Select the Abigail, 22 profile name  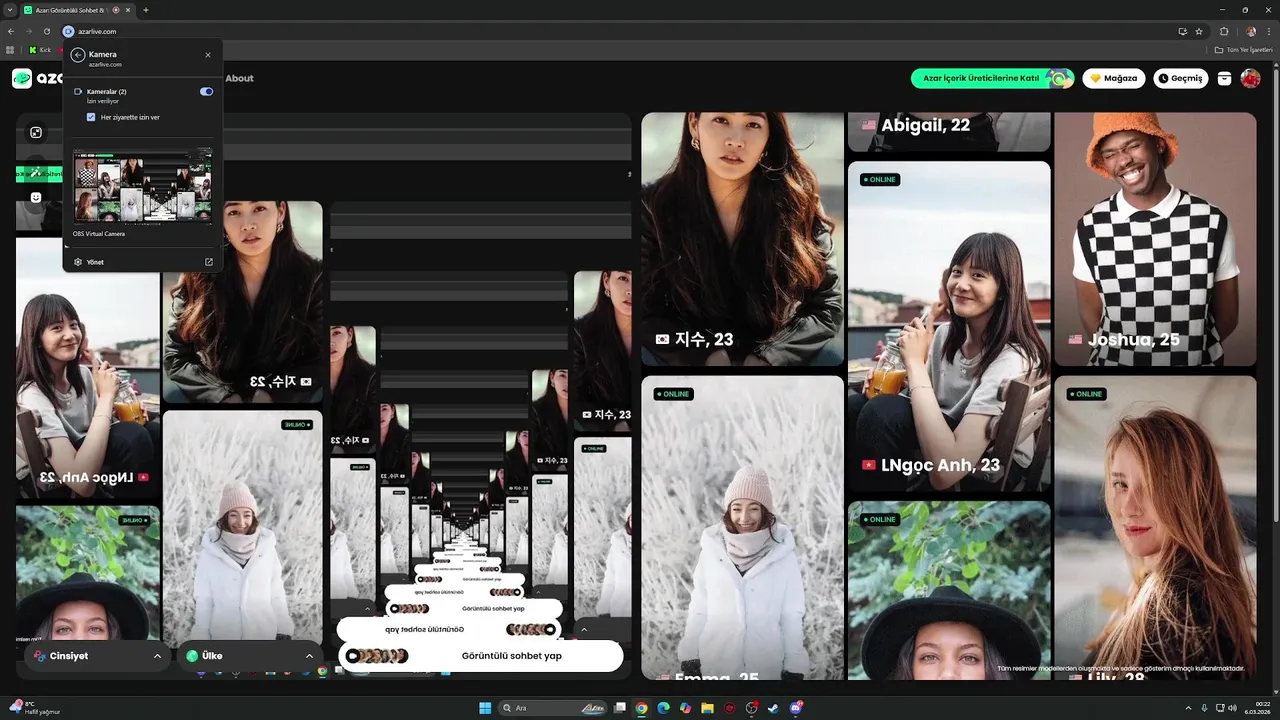pos(925,125)
